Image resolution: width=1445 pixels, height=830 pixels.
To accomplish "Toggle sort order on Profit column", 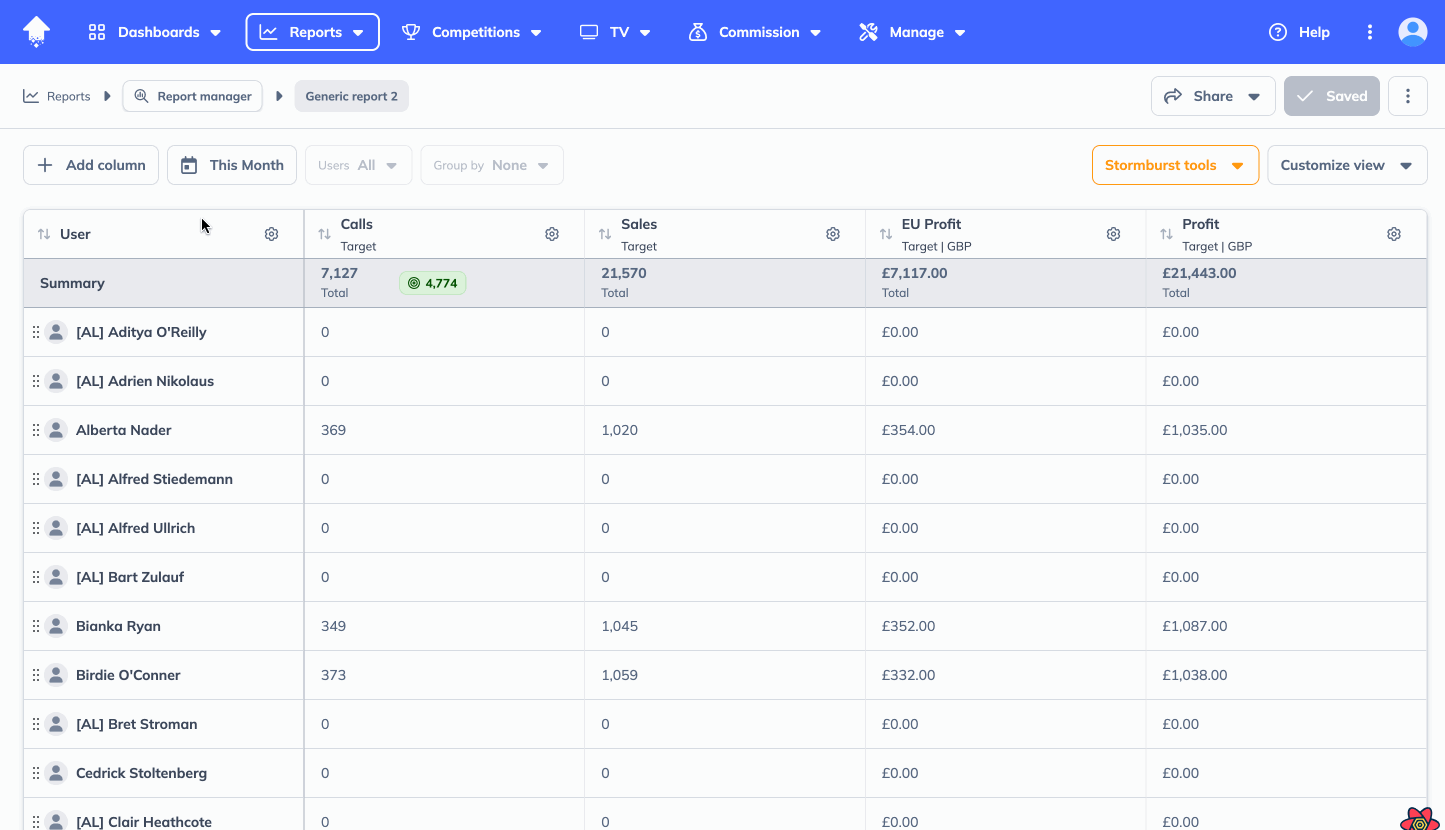I will click(x=1166, y=234).
